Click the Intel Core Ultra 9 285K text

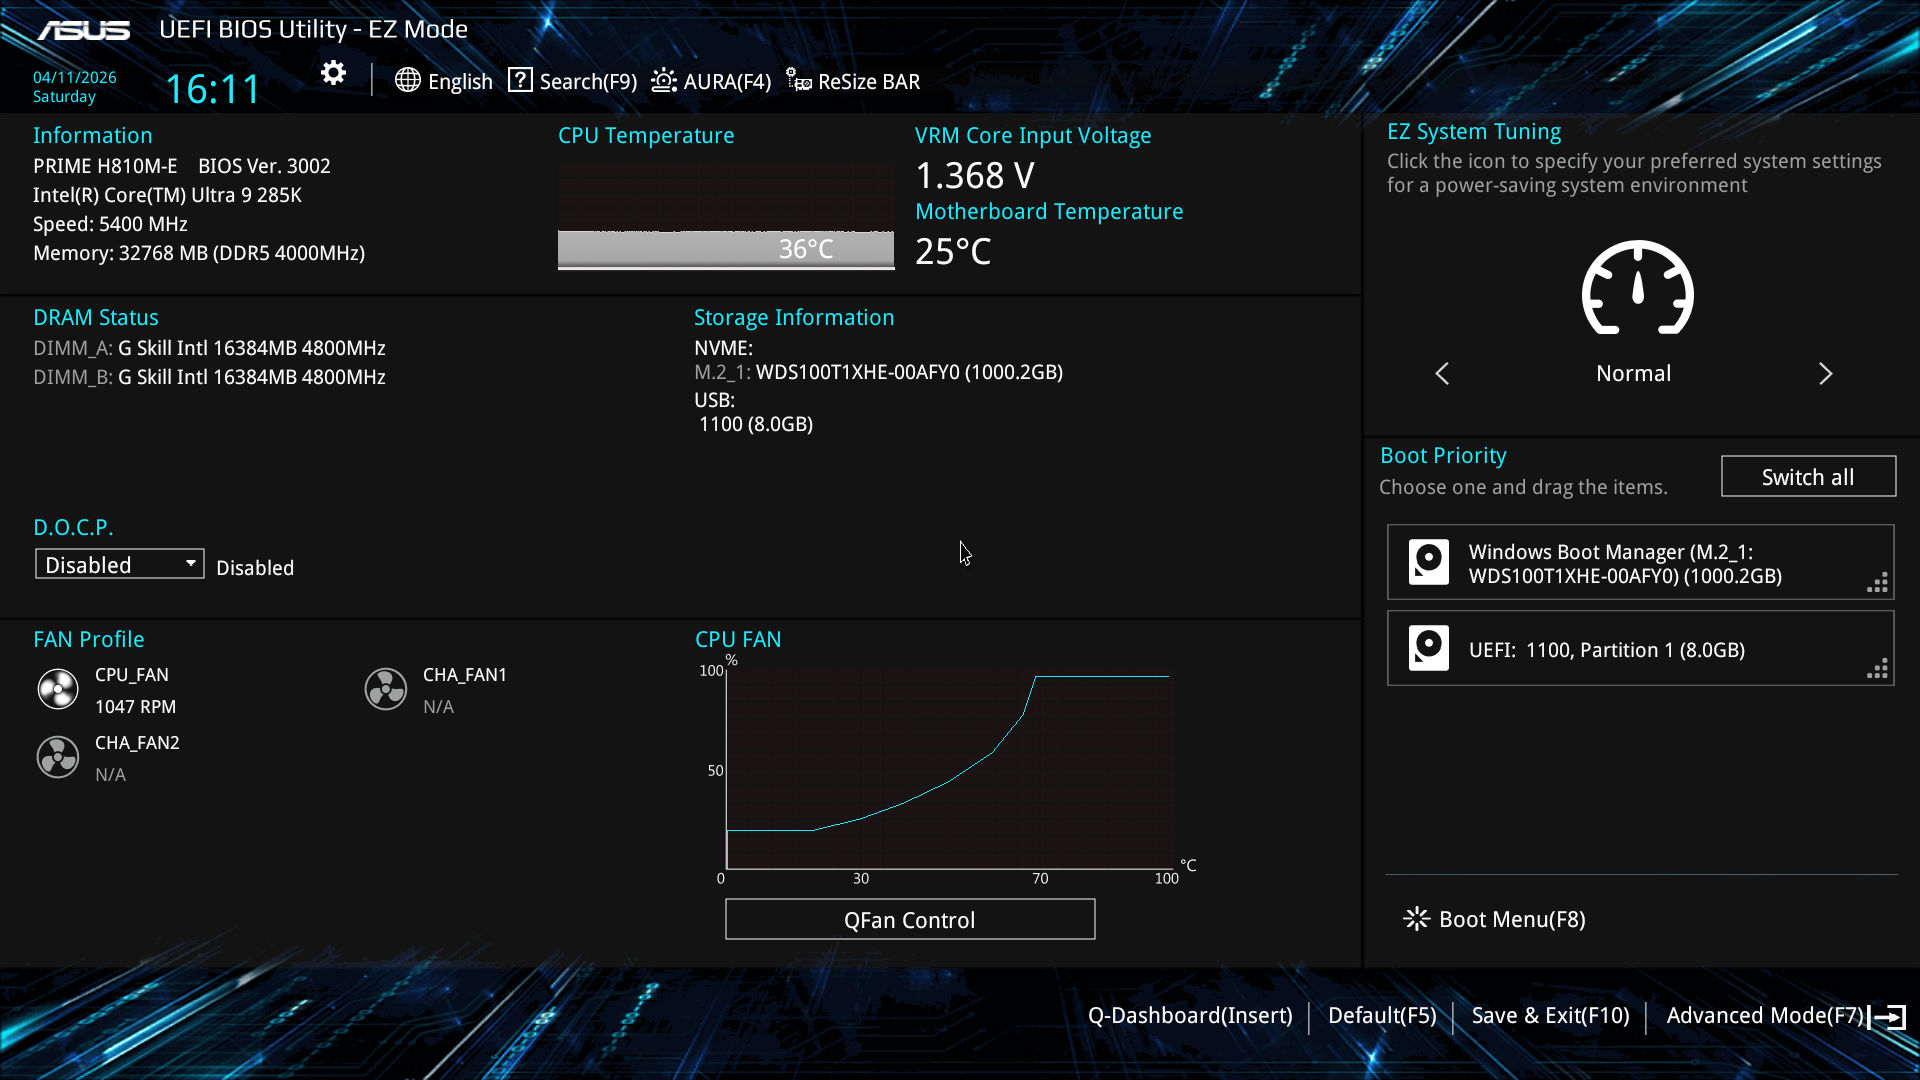pyautogui.click(x=167, y=195)
